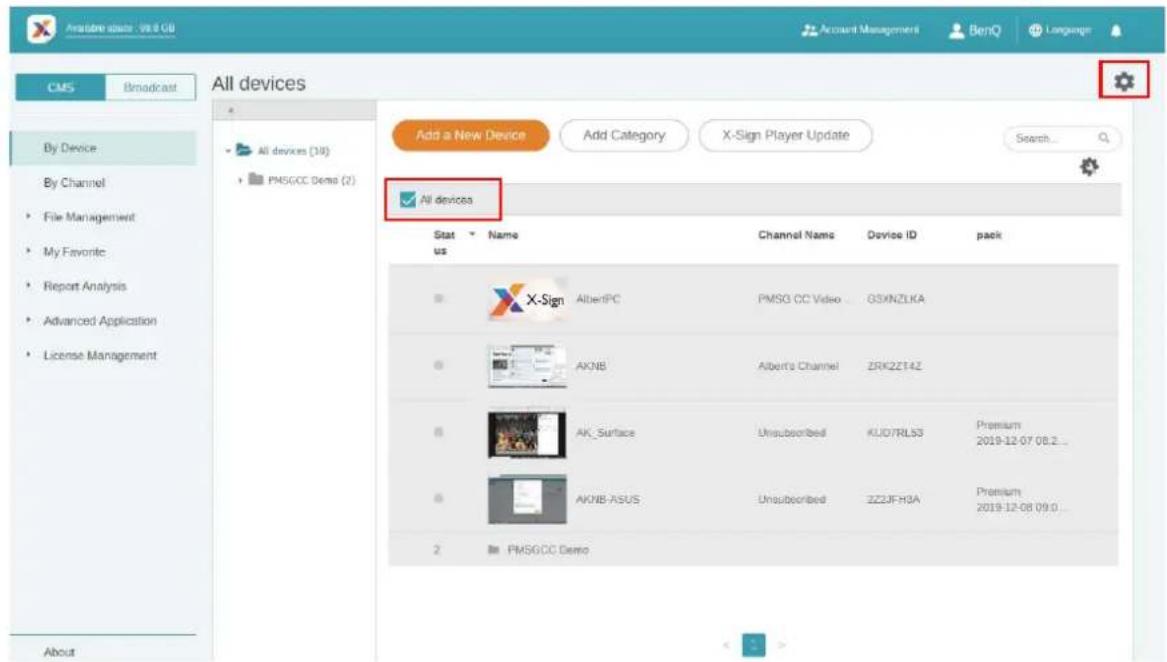Select All devices (10) folder in tree
The image size is (1167, 662).
click(x=283, y=150)
